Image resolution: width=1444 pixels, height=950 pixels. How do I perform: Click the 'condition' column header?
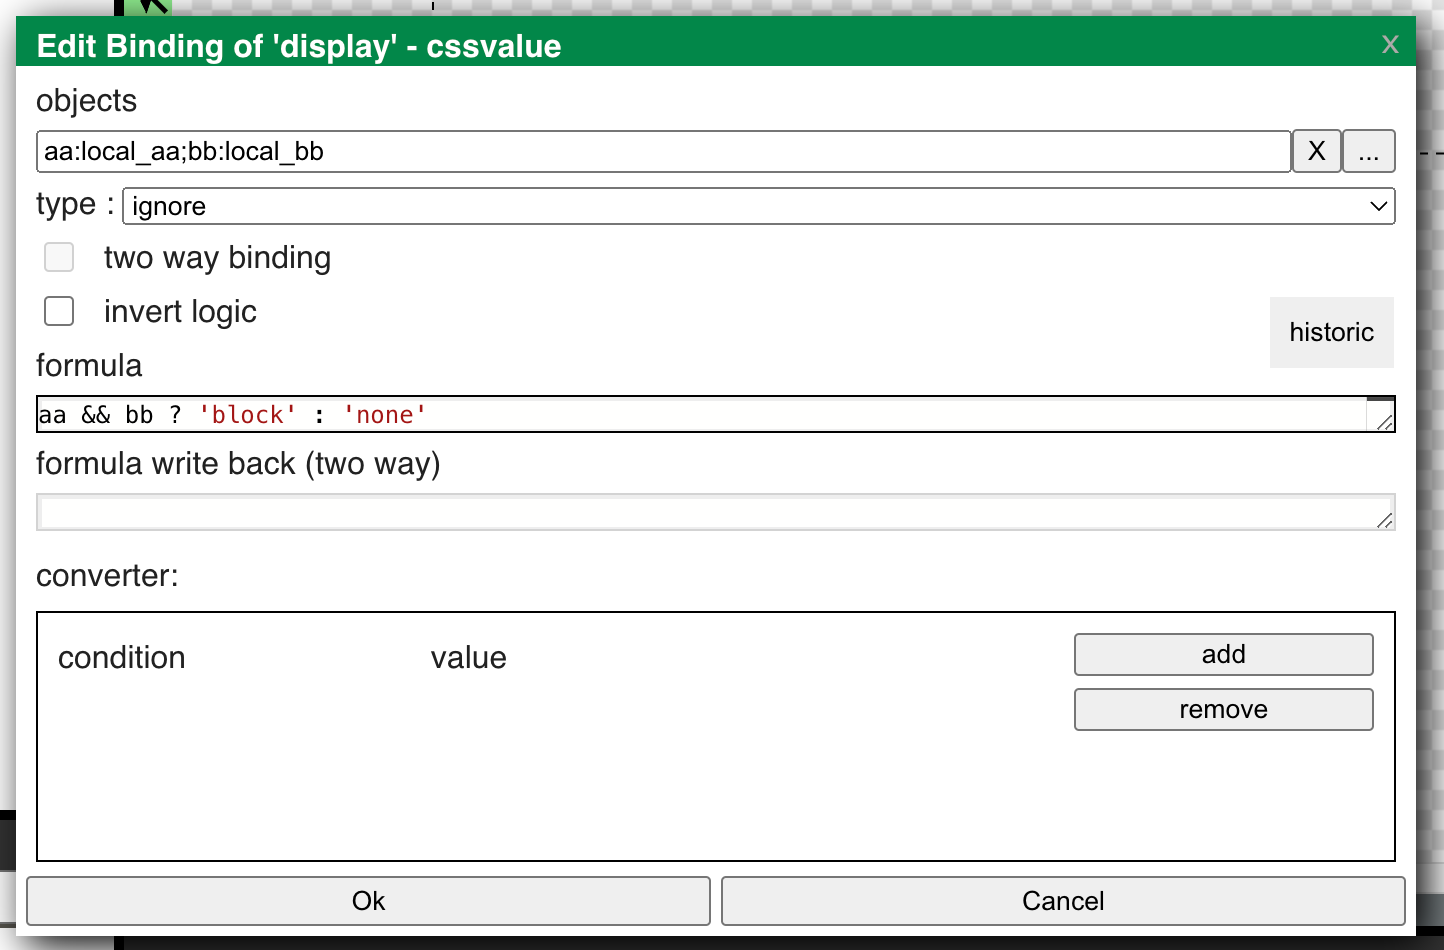(122, 657)
